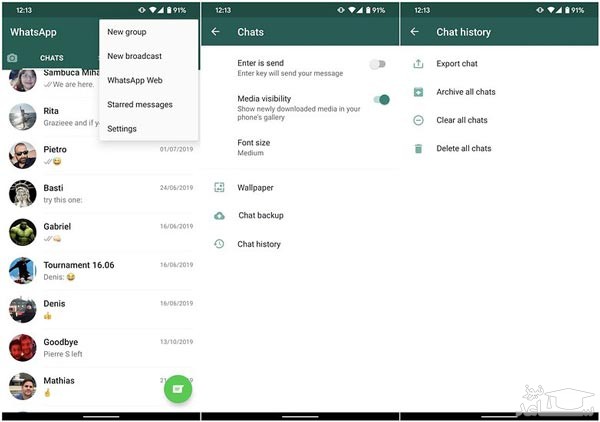Image resolution: width=600 pixels, height=422 pixels.
Task: Tap back arrow beside Chat history title
Action: (415, 32)
